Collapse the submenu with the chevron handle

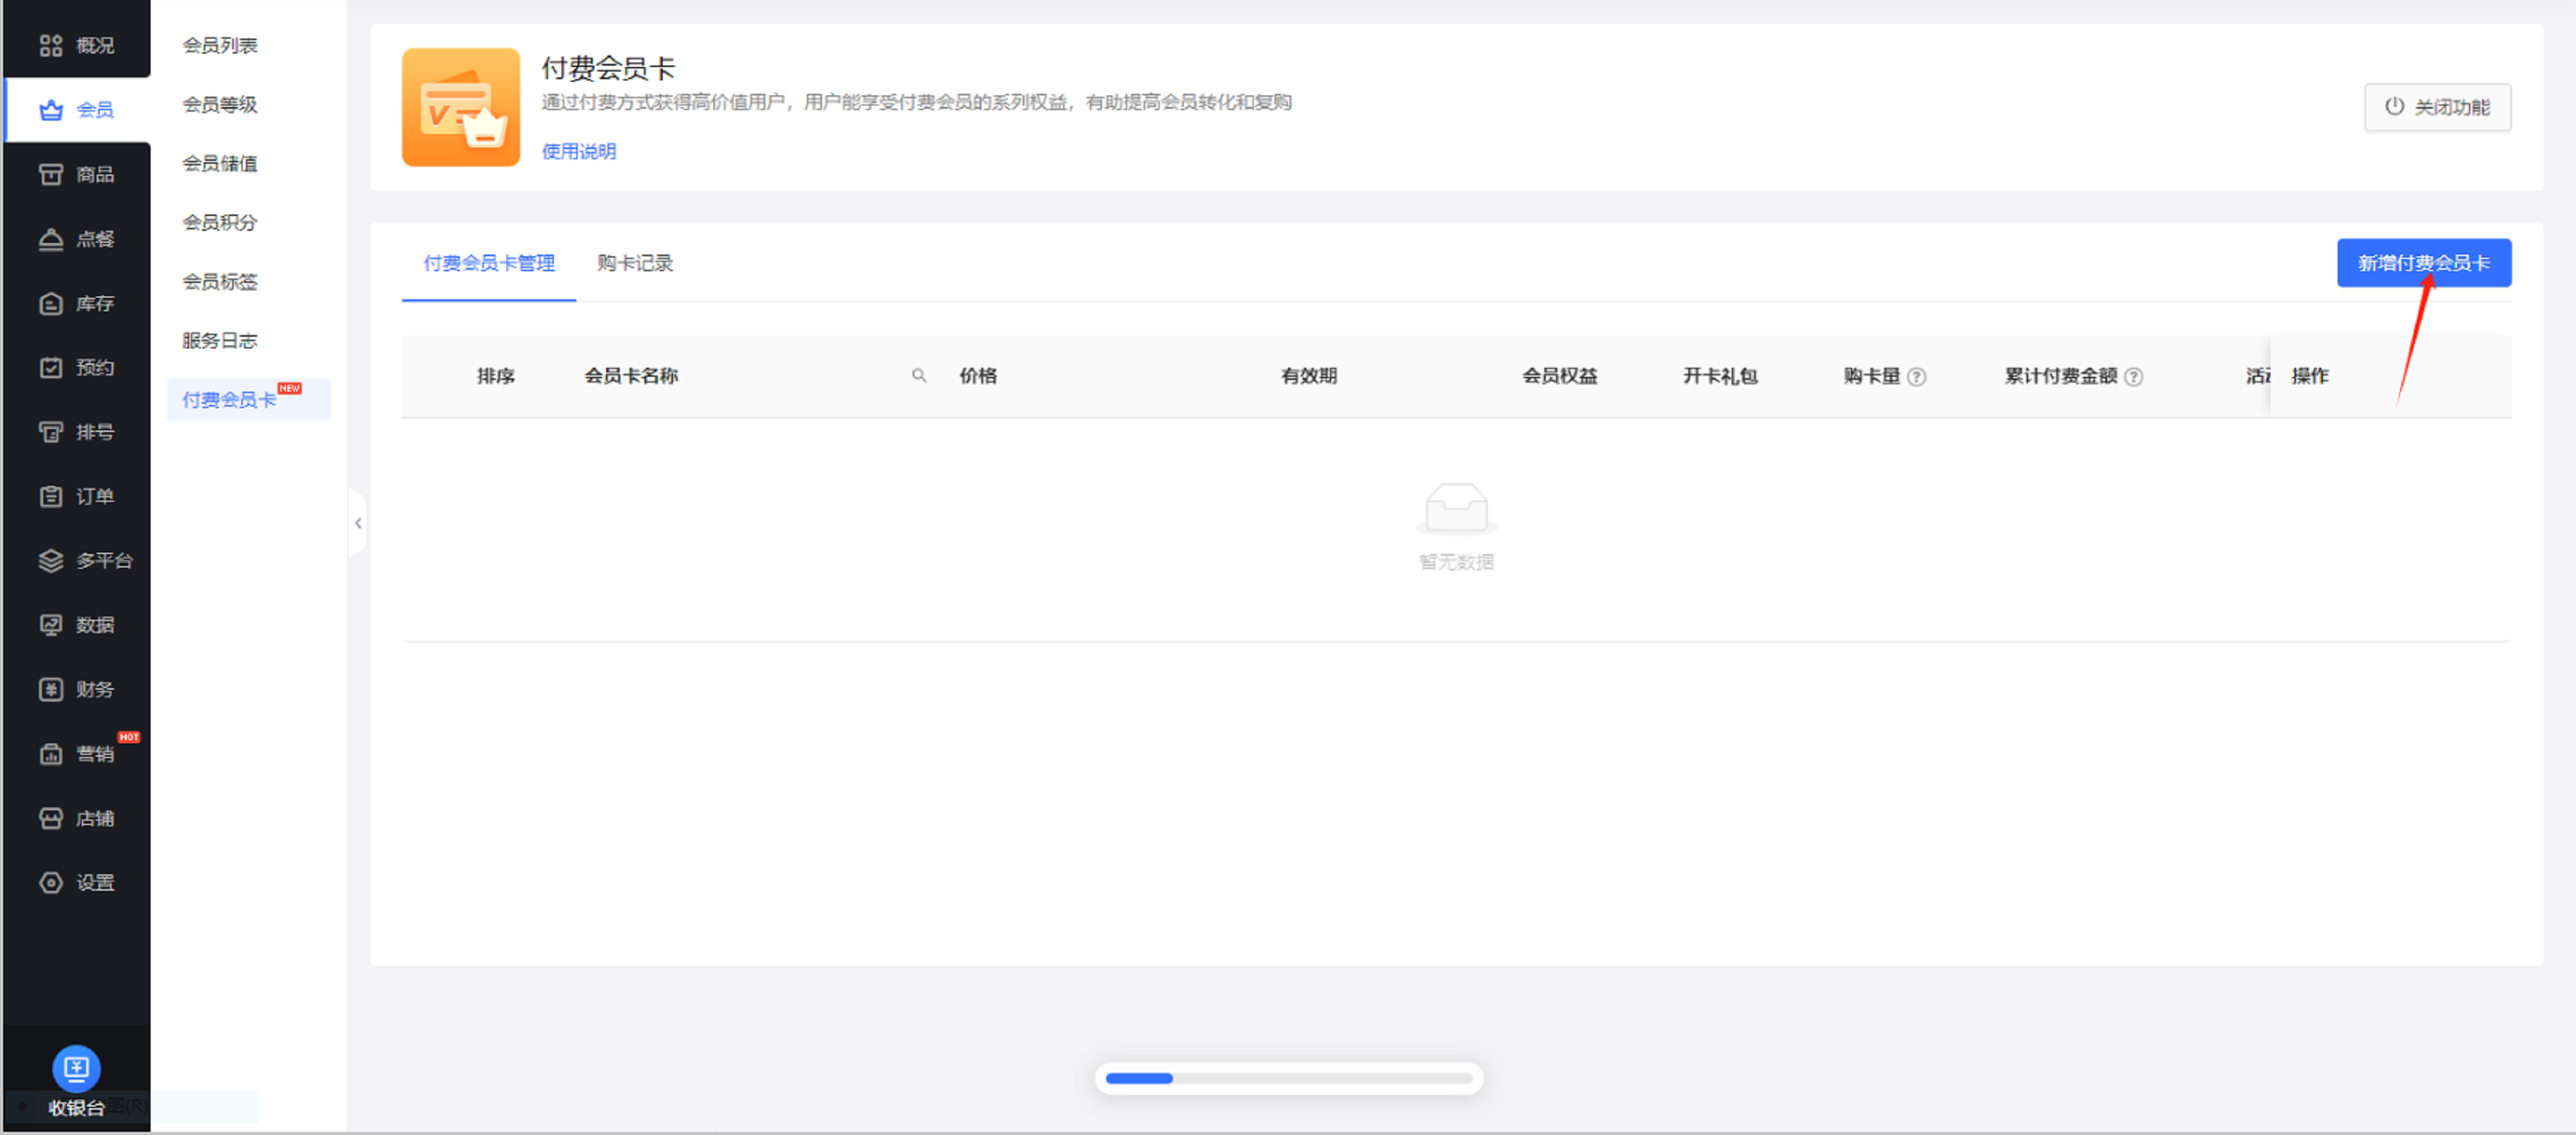[358, 523]
